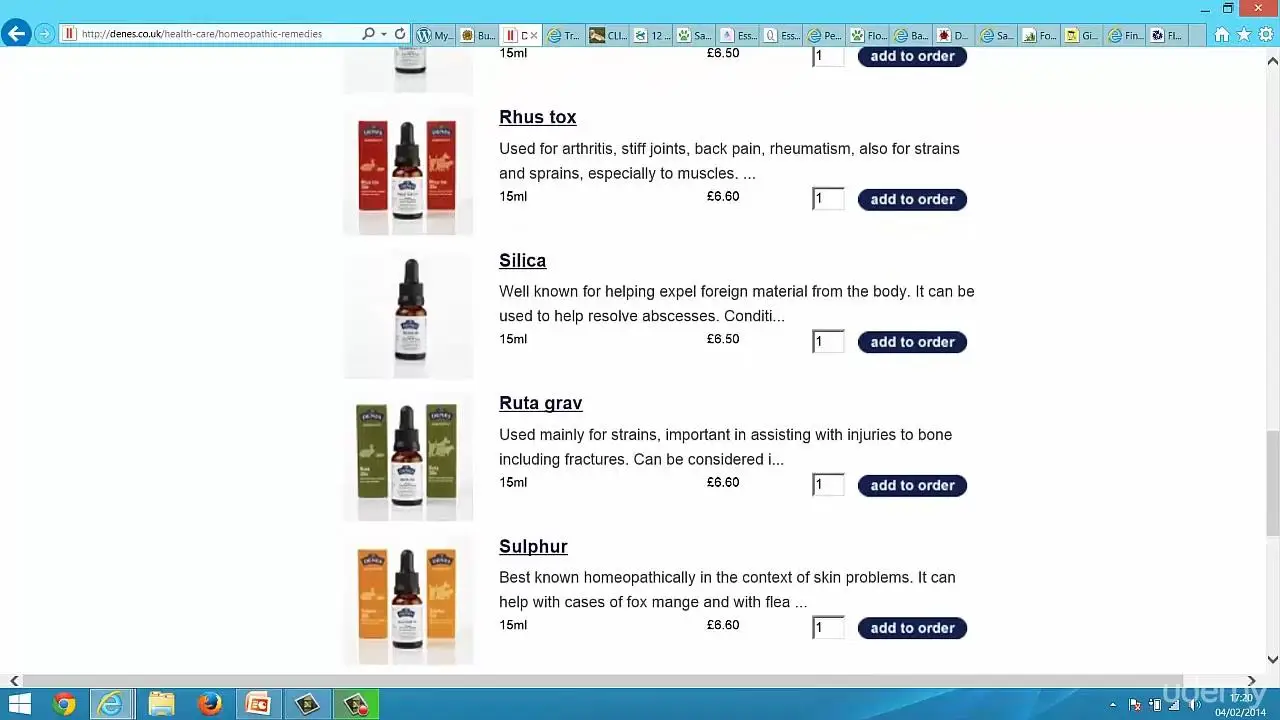Open File Explorer from the taskbar
Image resolution: width=1280 pixels, height=720 pixels.
(x=160, y=704)
